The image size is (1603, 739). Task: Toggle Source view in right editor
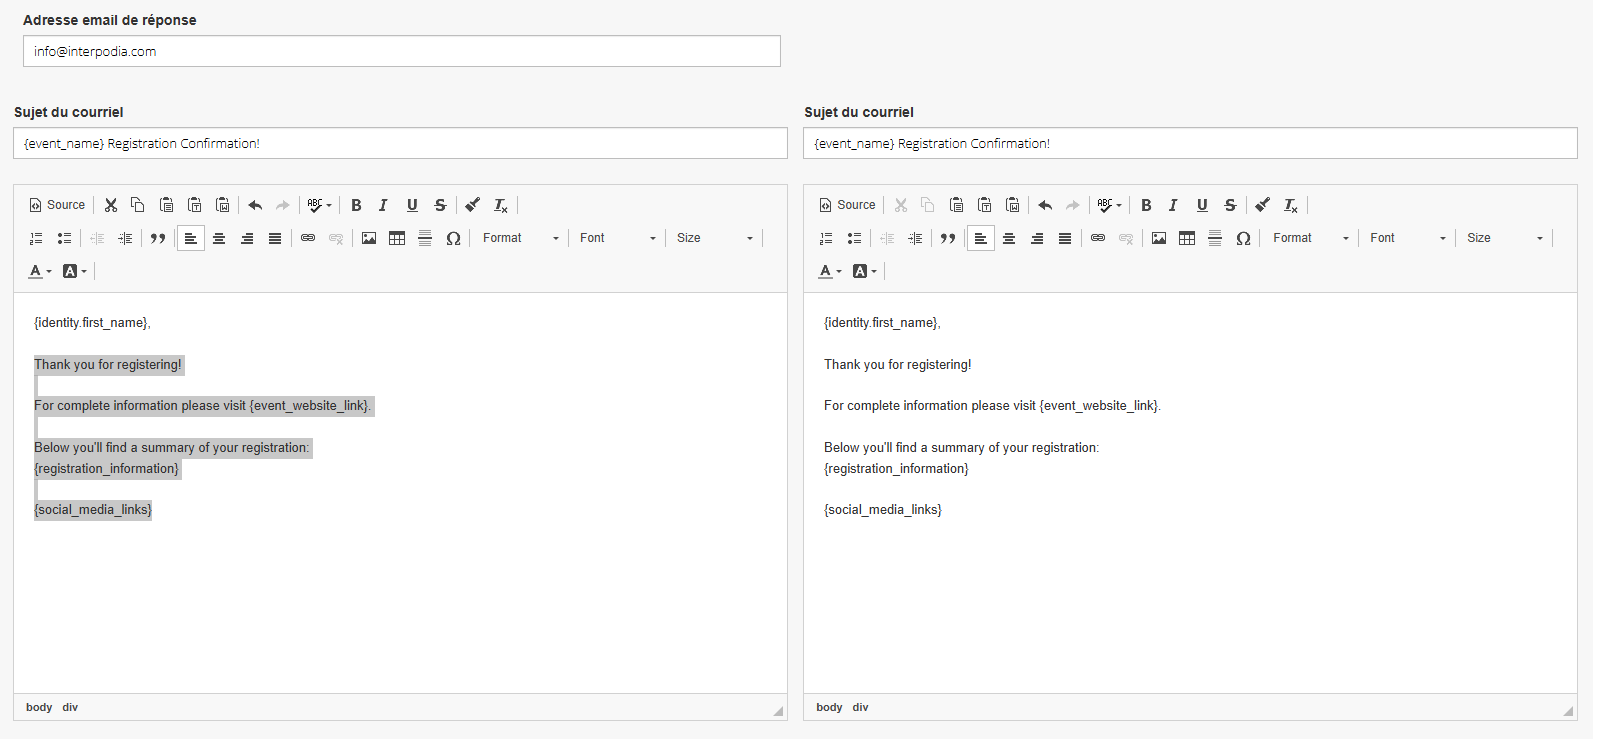pyautogui.click(x=847, y=205)
